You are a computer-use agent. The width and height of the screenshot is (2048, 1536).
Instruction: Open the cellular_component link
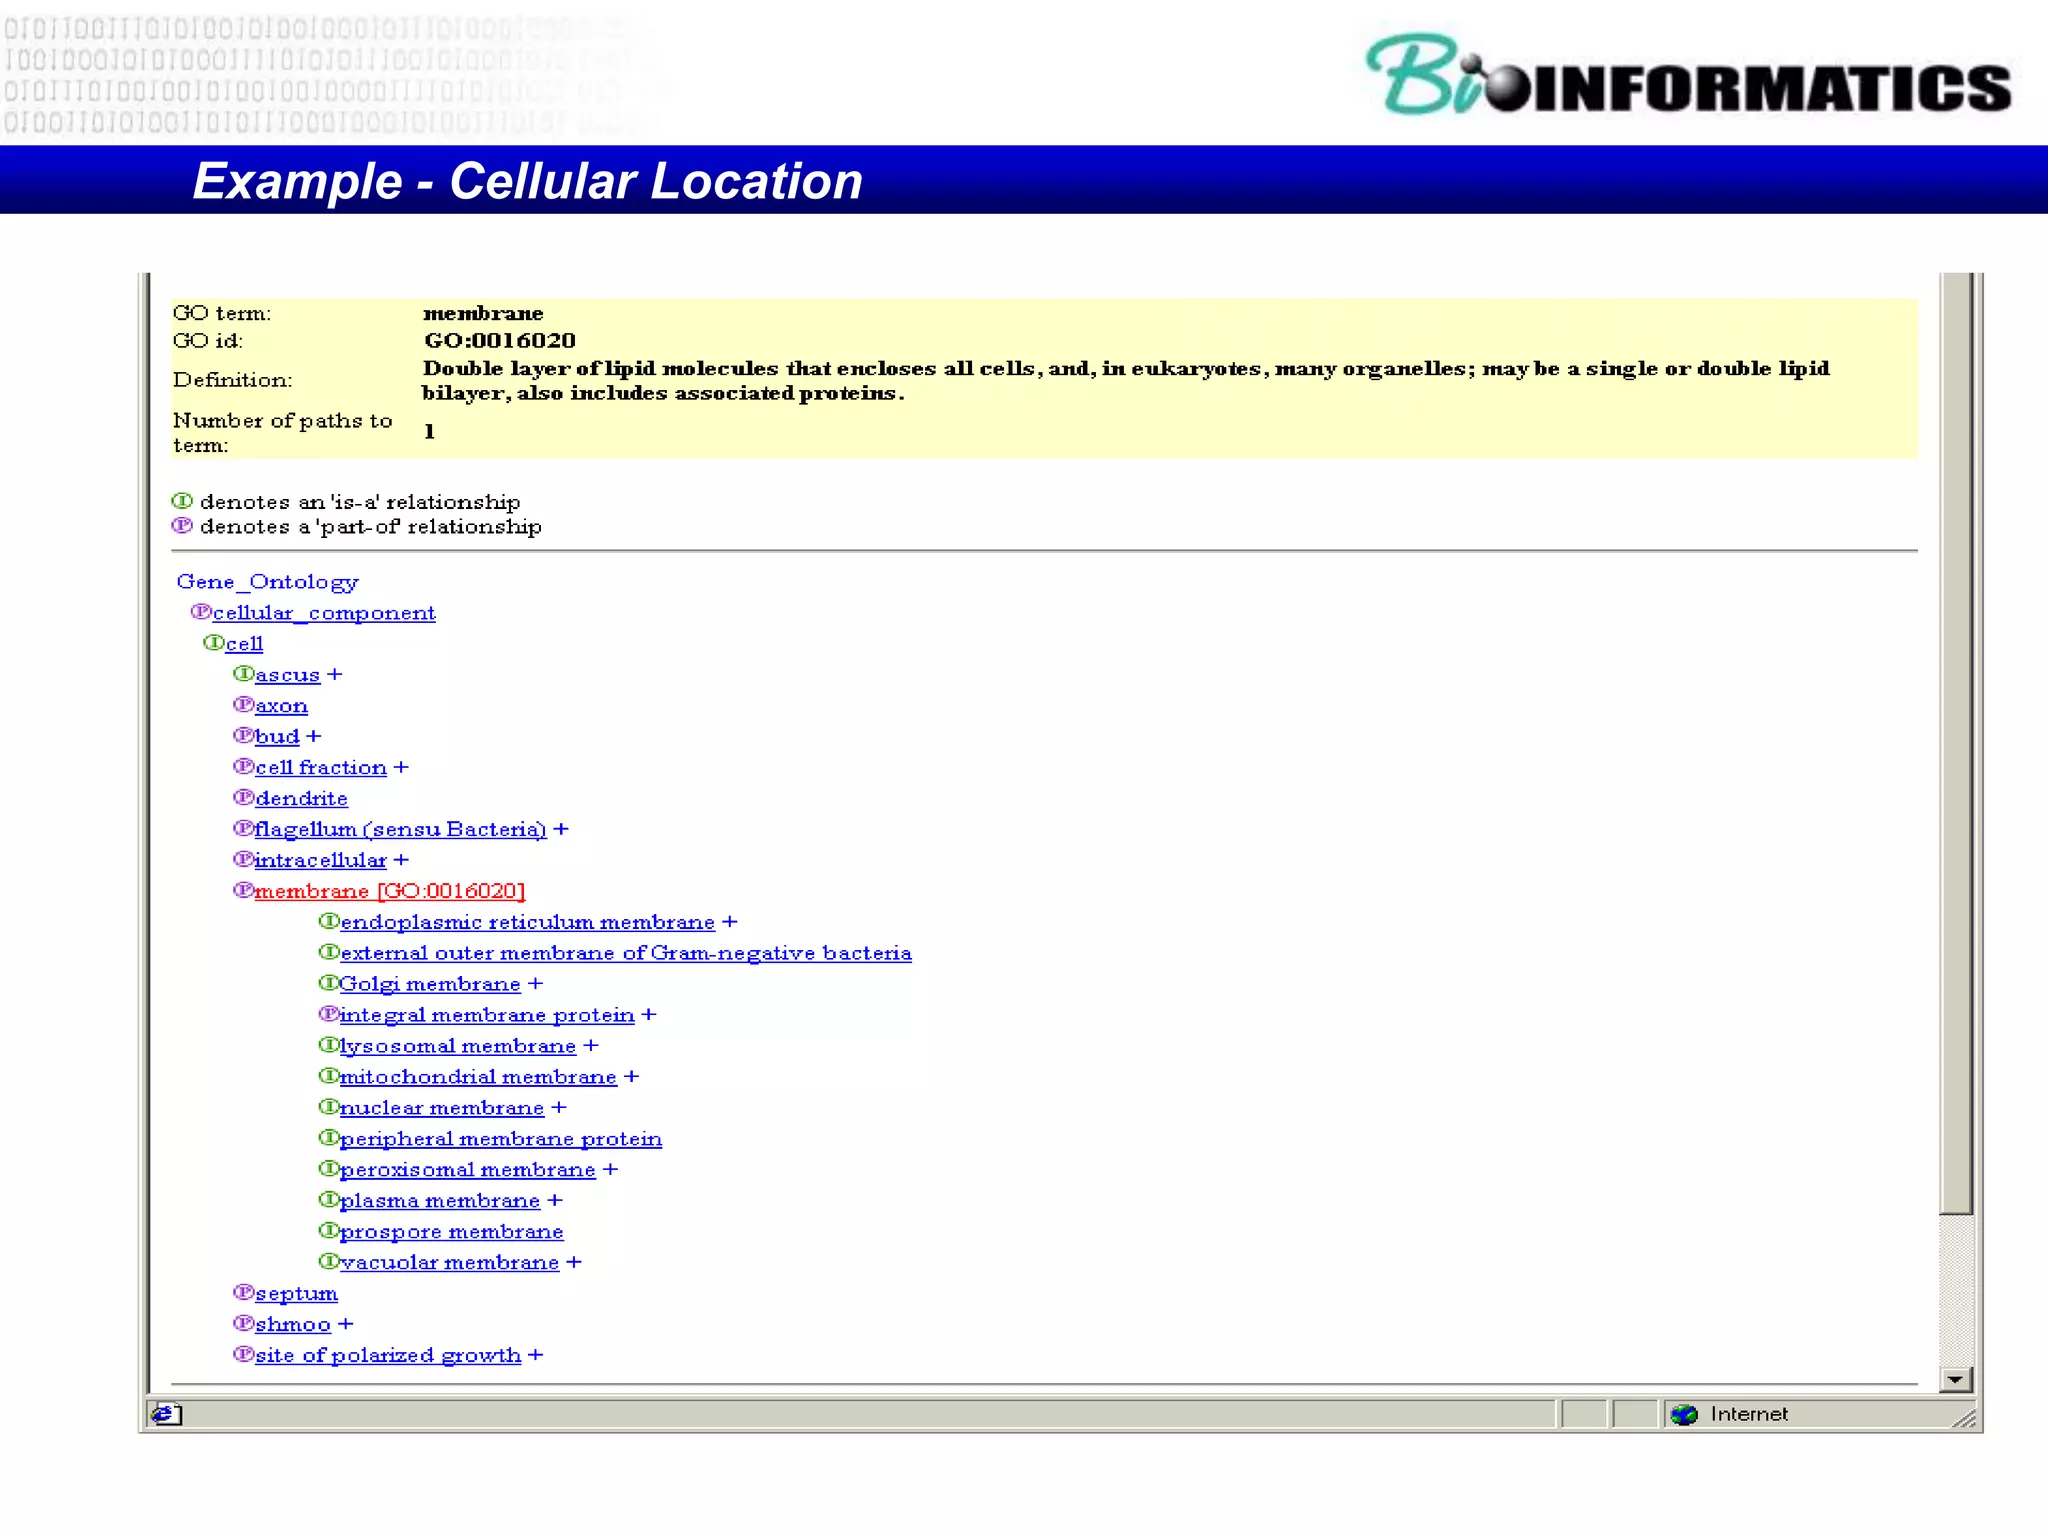324,612
